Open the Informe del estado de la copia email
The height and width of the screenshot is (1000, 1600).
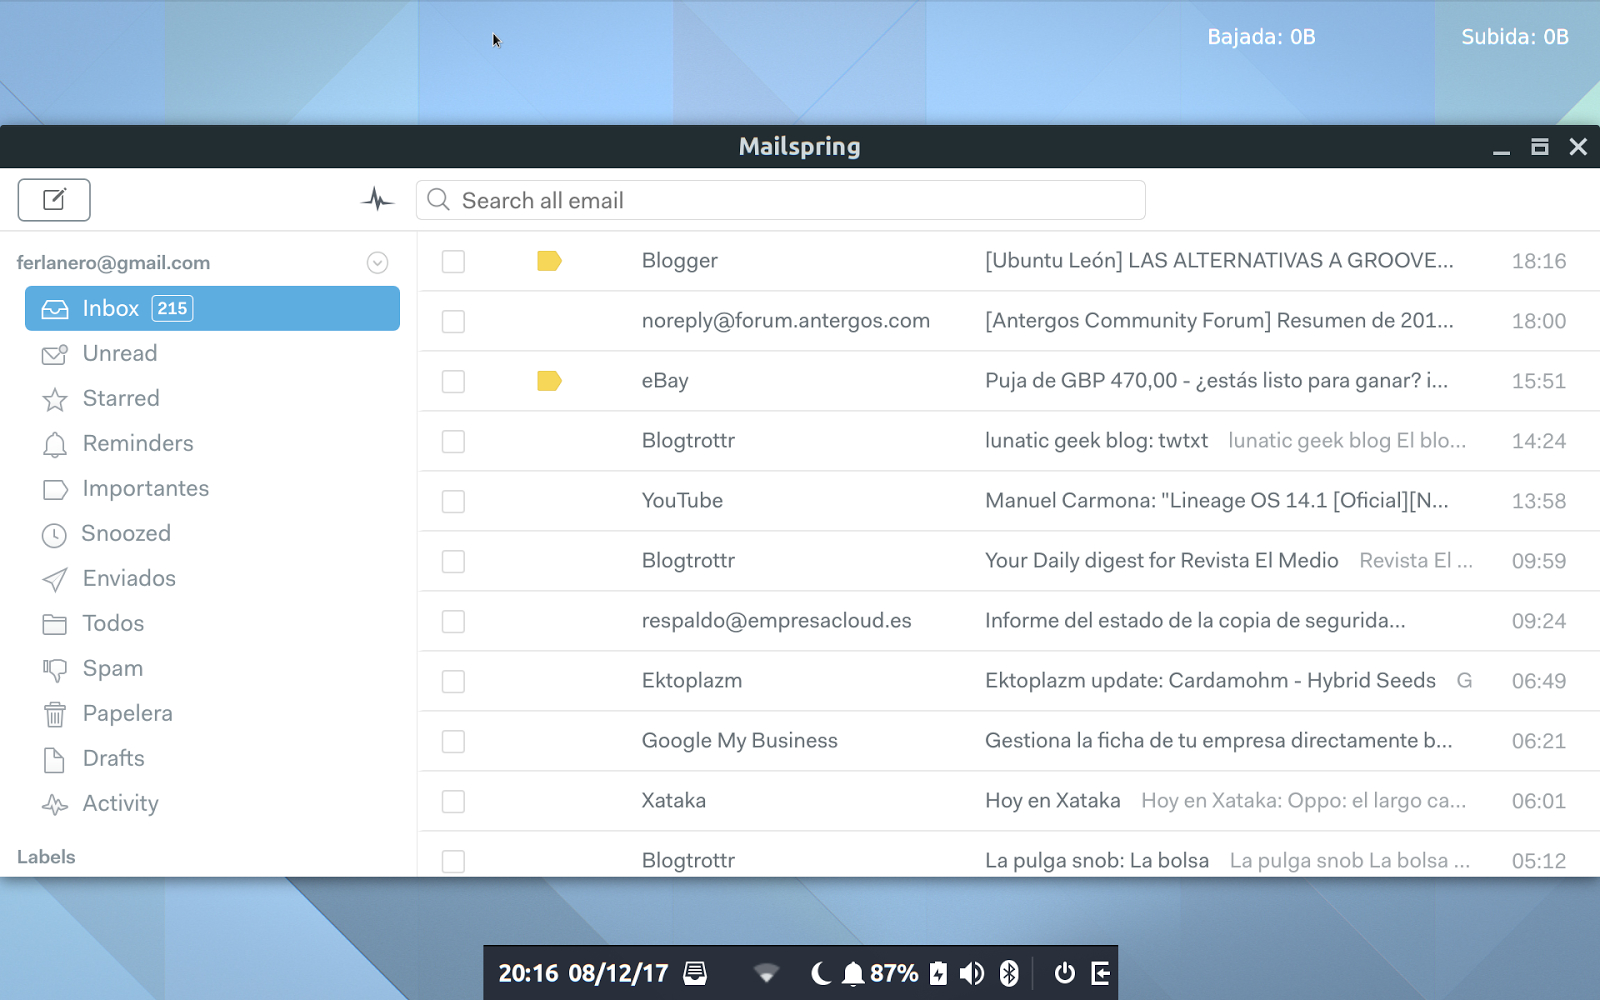pyautogui.click(x=1009, y=621)
